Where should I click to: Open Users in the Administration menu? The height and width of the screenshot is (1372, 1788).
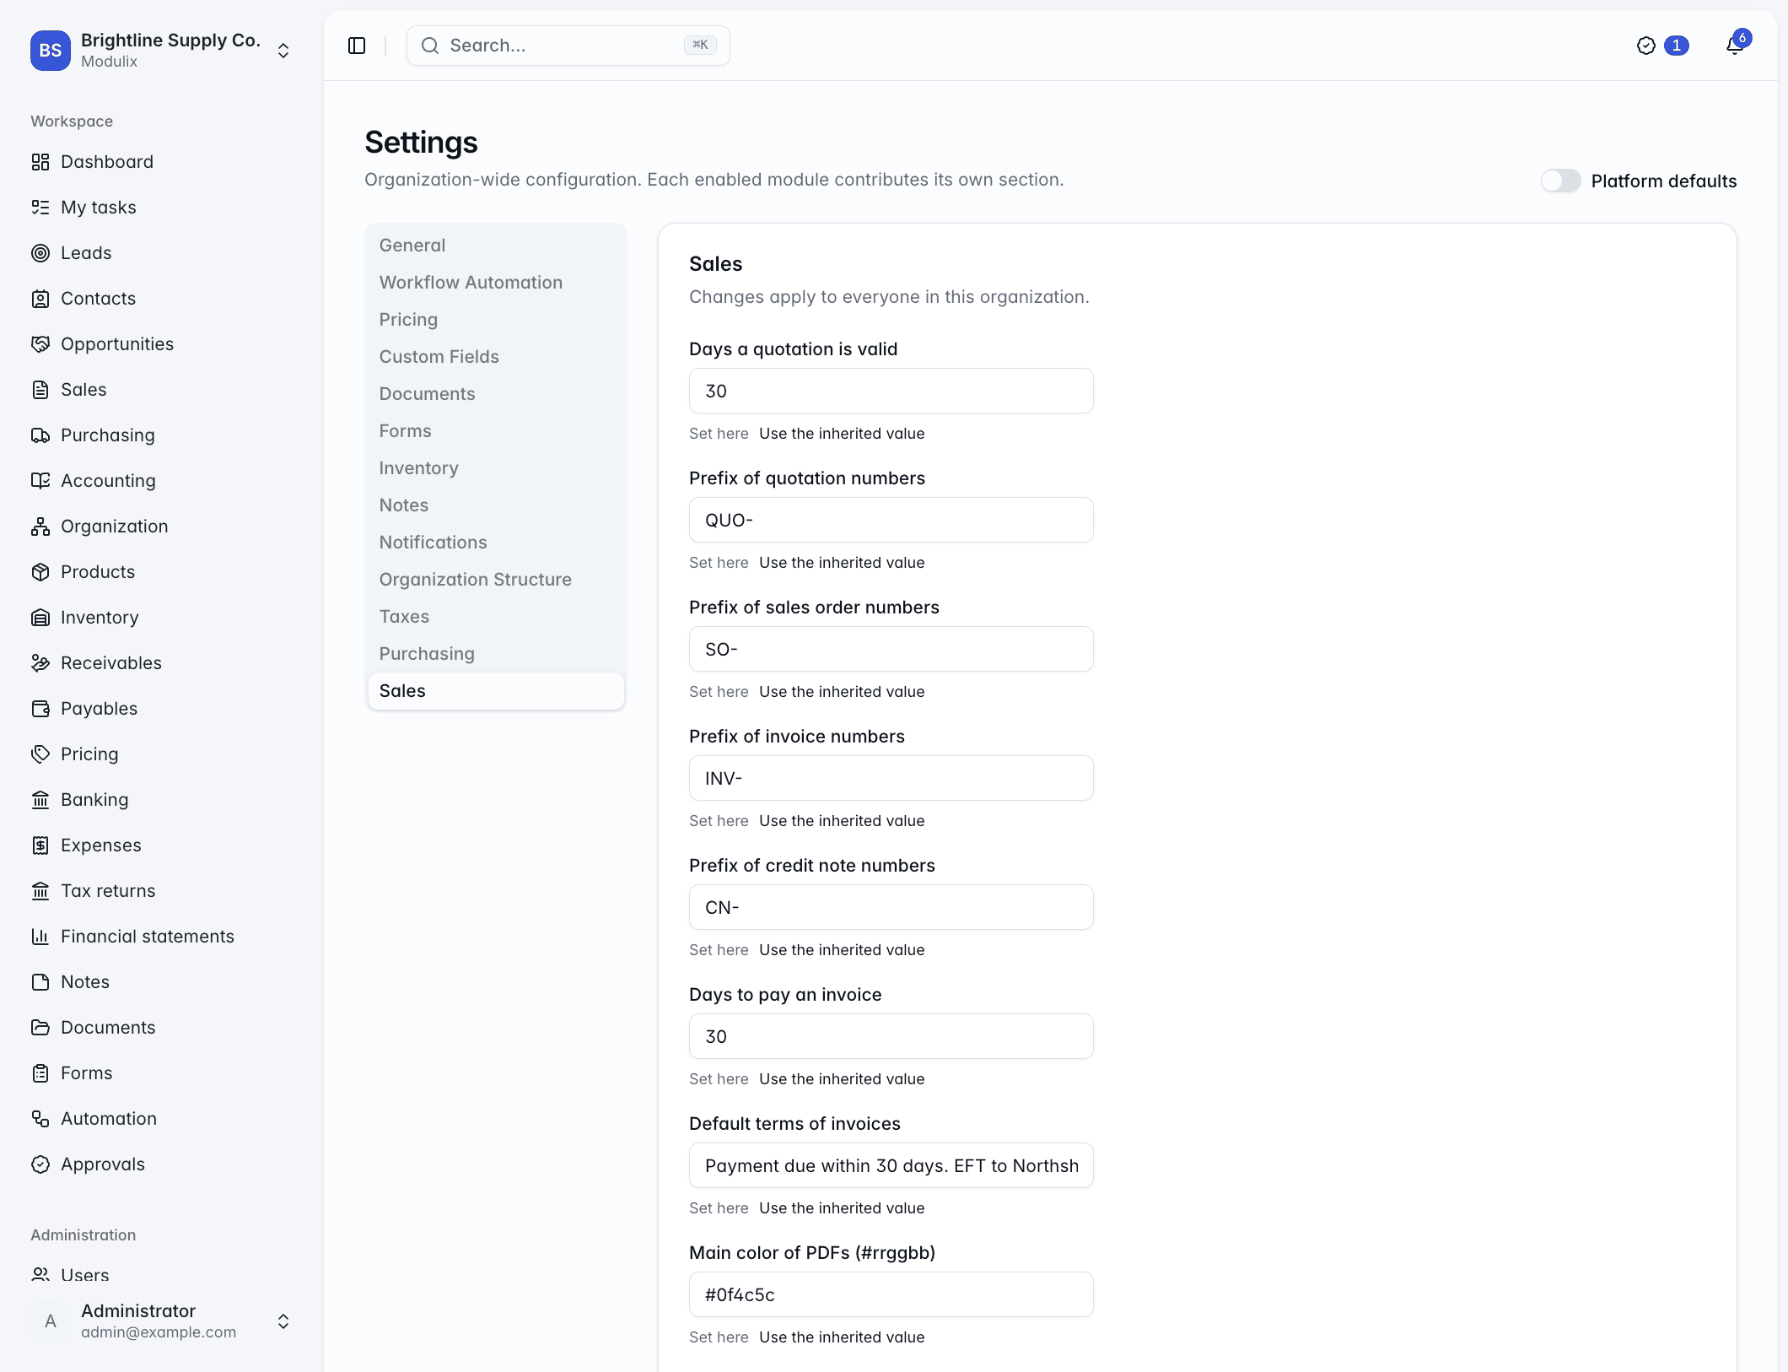coord(162,1275)
